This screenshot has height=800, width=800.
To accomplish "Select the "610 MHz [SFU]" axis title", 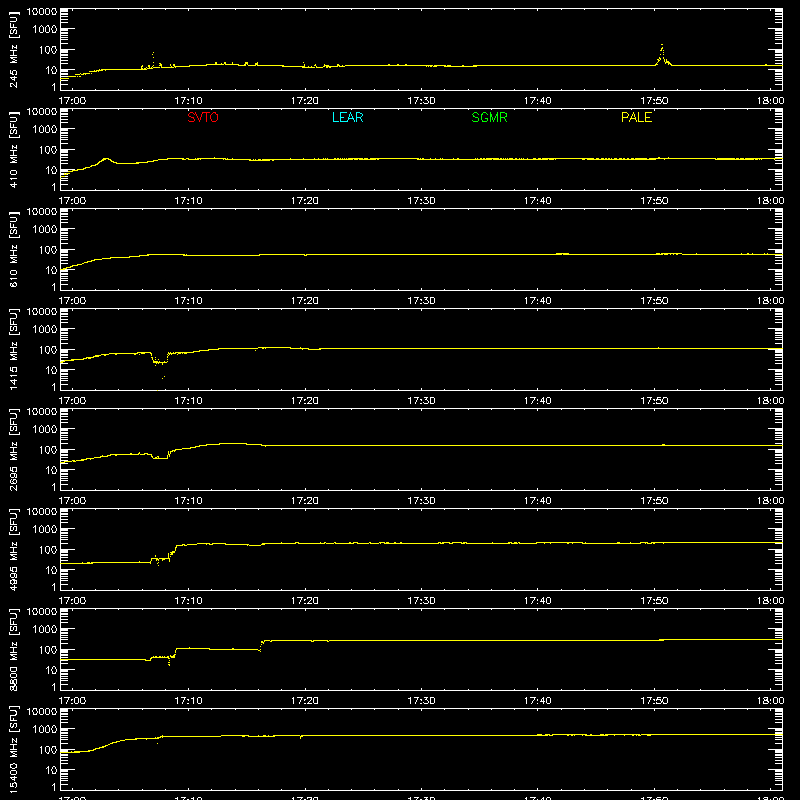I will coord(13,249).
